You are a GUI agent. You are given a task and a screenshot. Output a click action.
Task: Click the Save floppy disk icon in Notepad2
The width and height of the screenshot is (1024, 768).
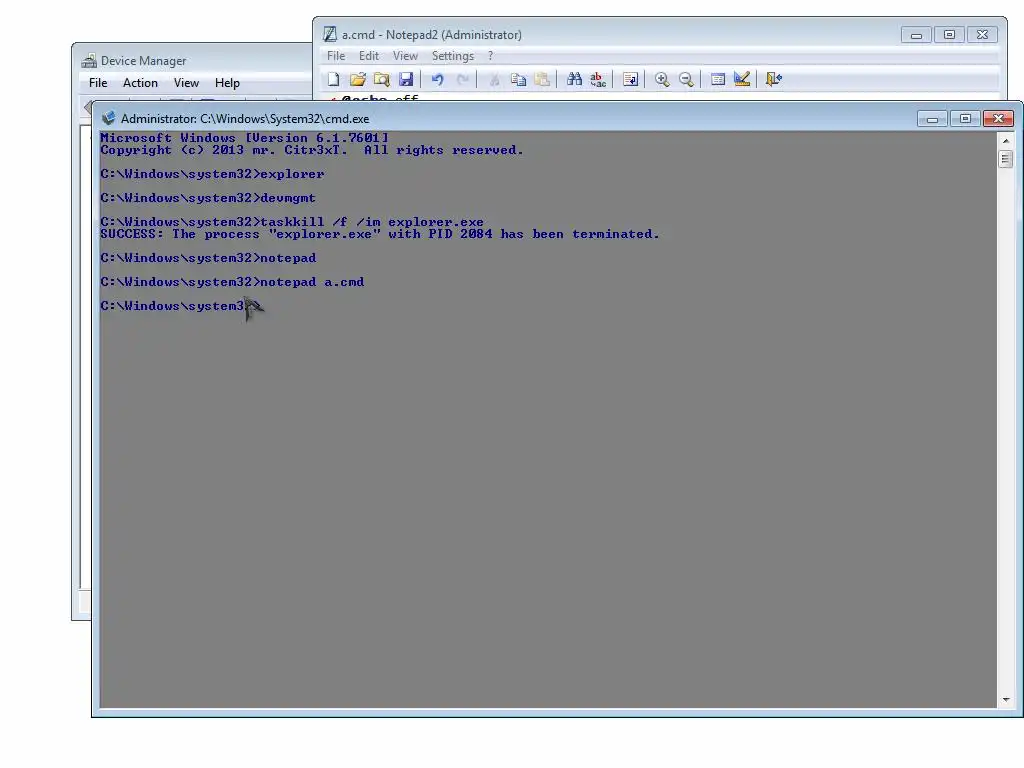(406, 80)
